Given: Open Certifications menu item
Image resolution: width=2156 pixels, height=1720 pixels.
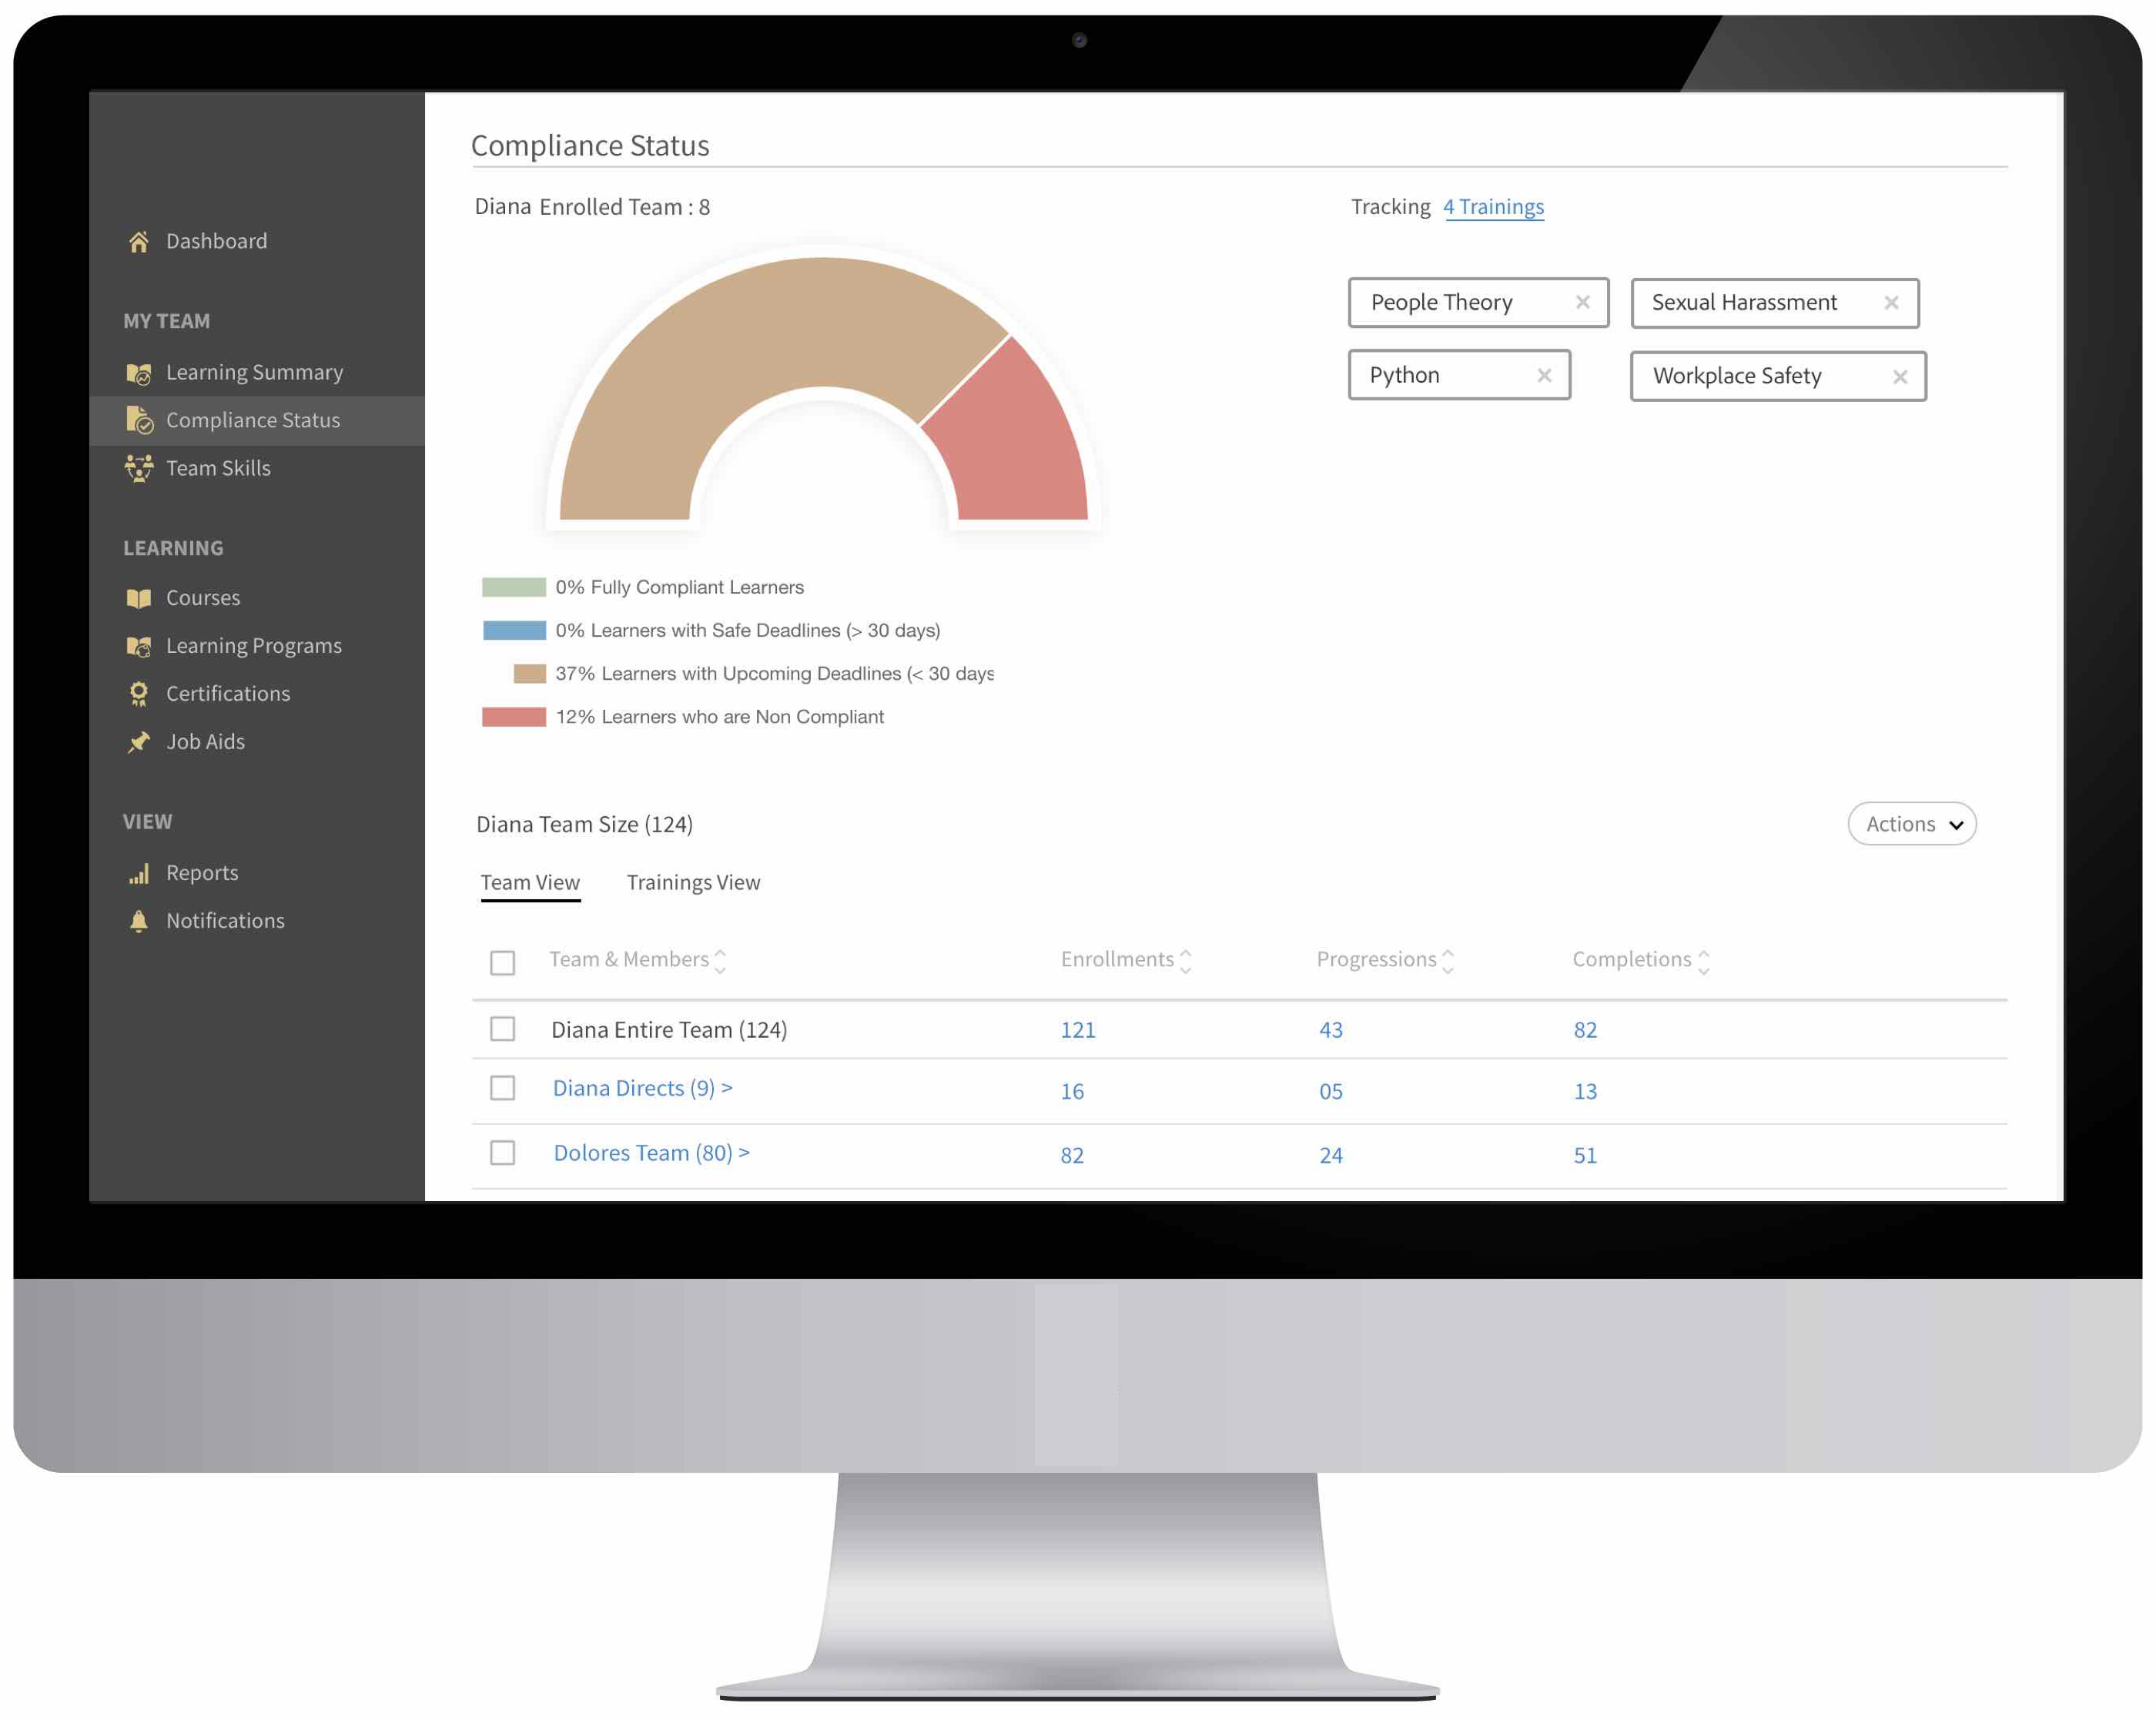Looking at the screenshot, I should 228,694.
